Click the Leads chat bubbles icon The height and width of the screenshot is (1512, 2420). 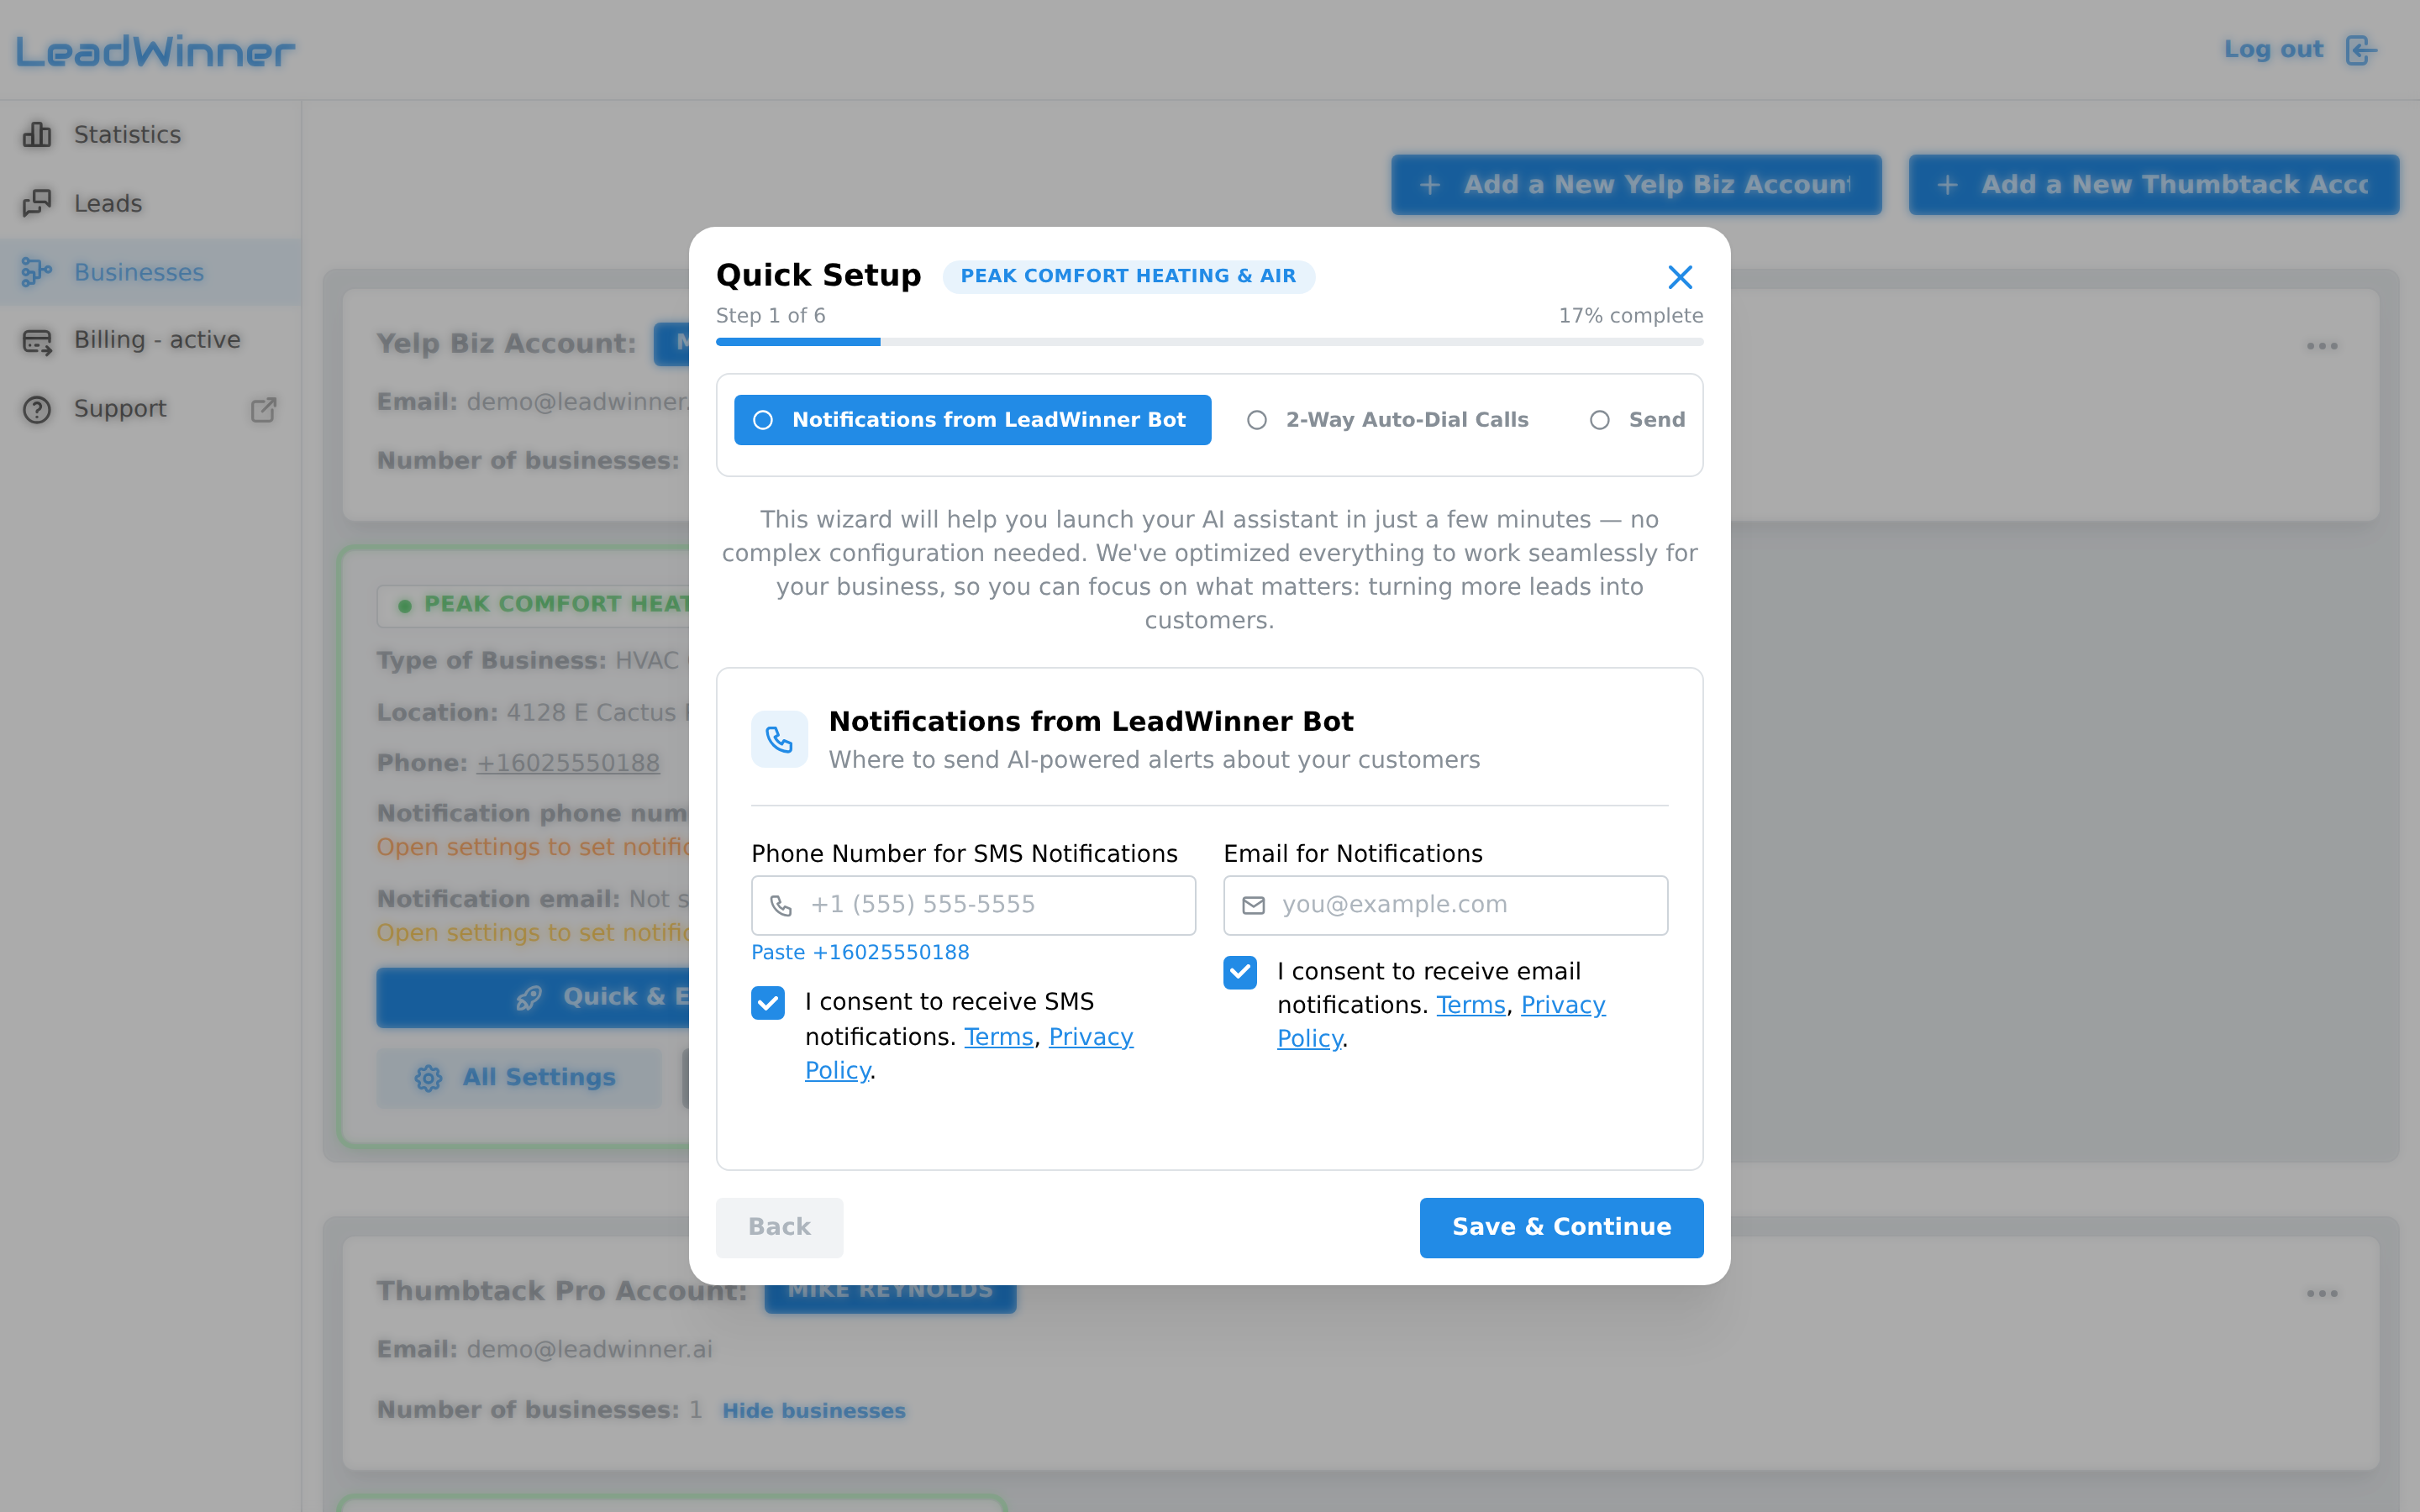37,203
